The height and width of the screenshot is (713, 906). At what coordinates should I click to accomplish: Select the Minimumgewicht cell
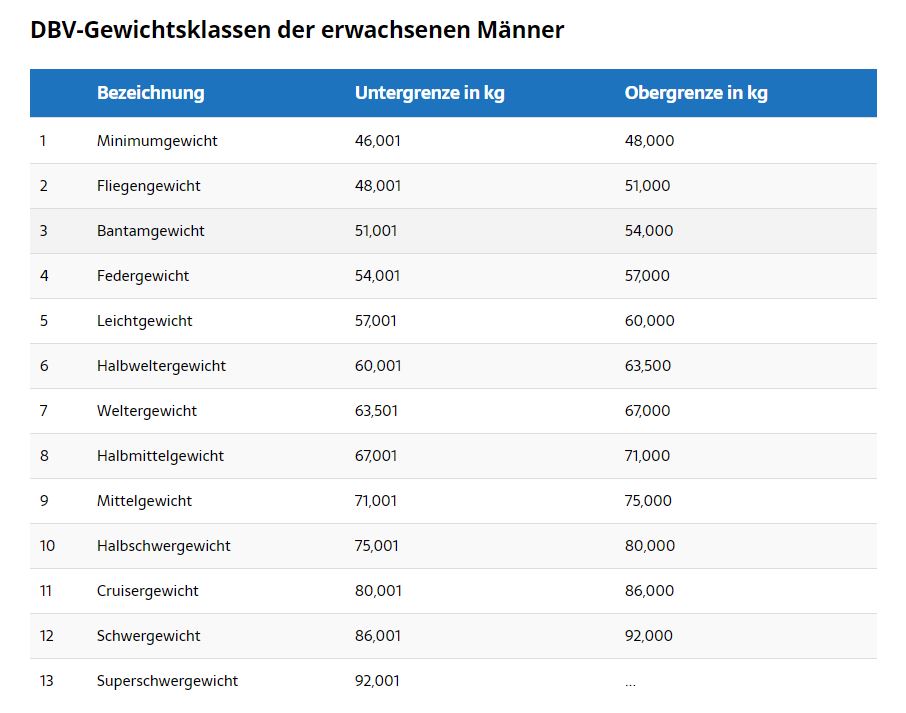(157, 141)
